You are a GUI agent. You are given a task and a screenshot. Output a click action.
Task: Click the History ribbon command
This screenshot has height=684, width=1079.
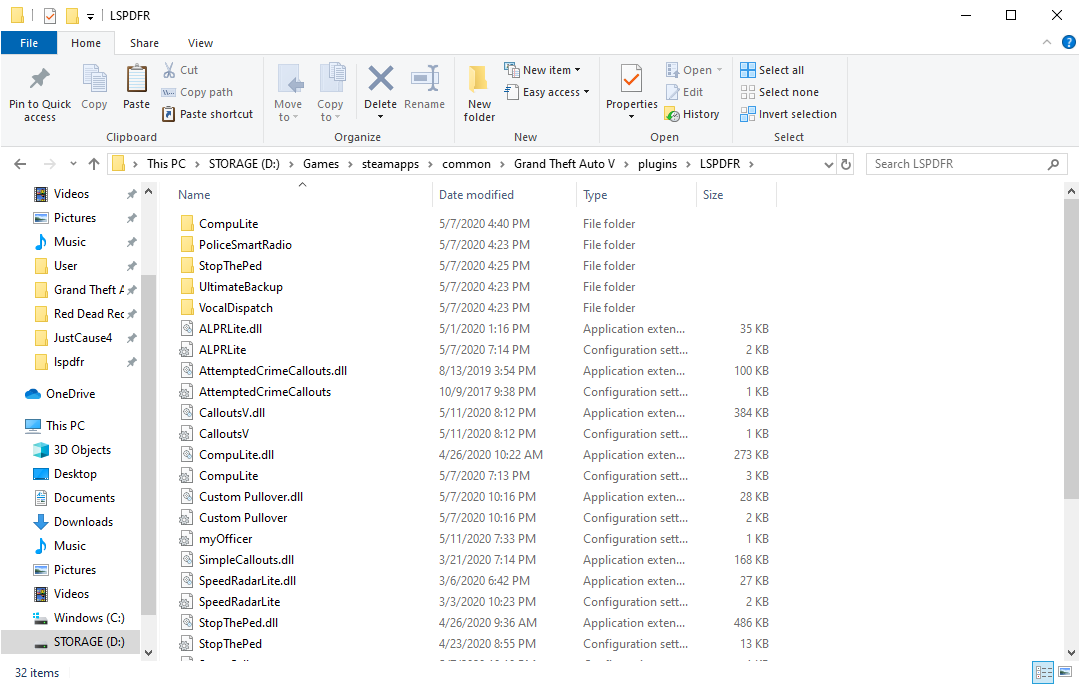point(692,114)
